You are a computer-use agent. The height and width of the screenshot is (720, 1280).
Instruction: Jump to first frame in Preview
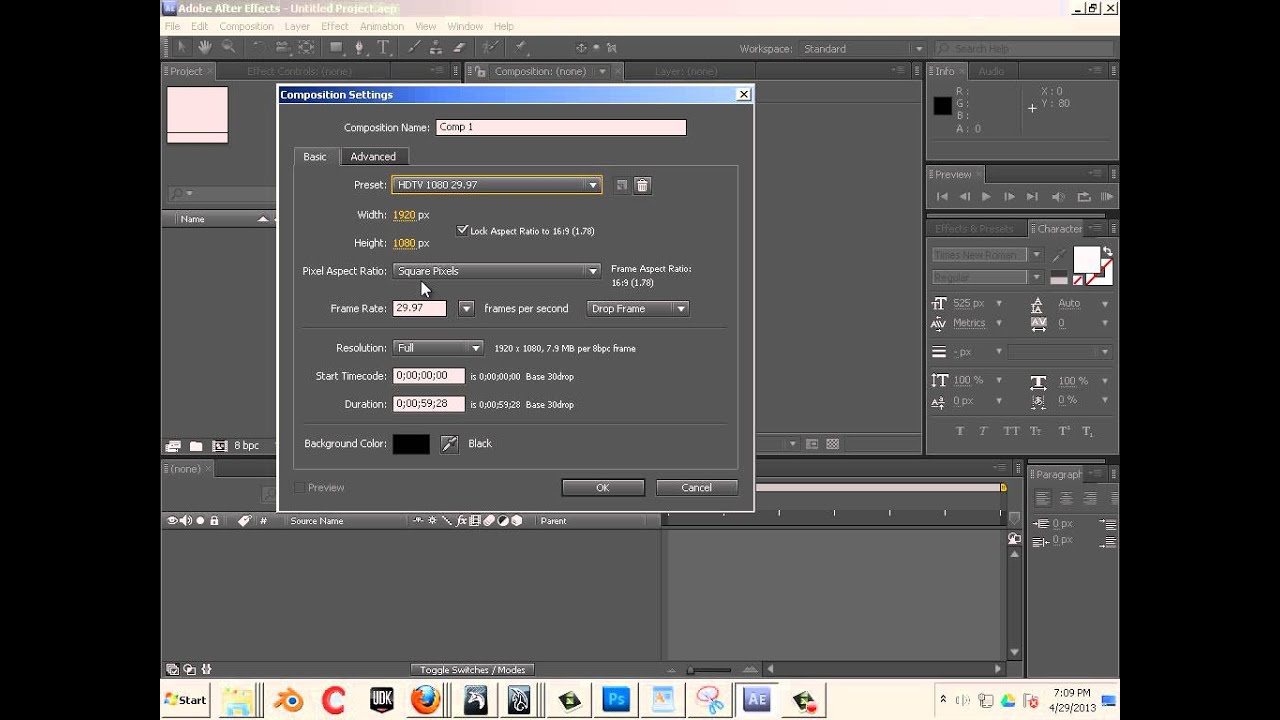pos(942,197)
